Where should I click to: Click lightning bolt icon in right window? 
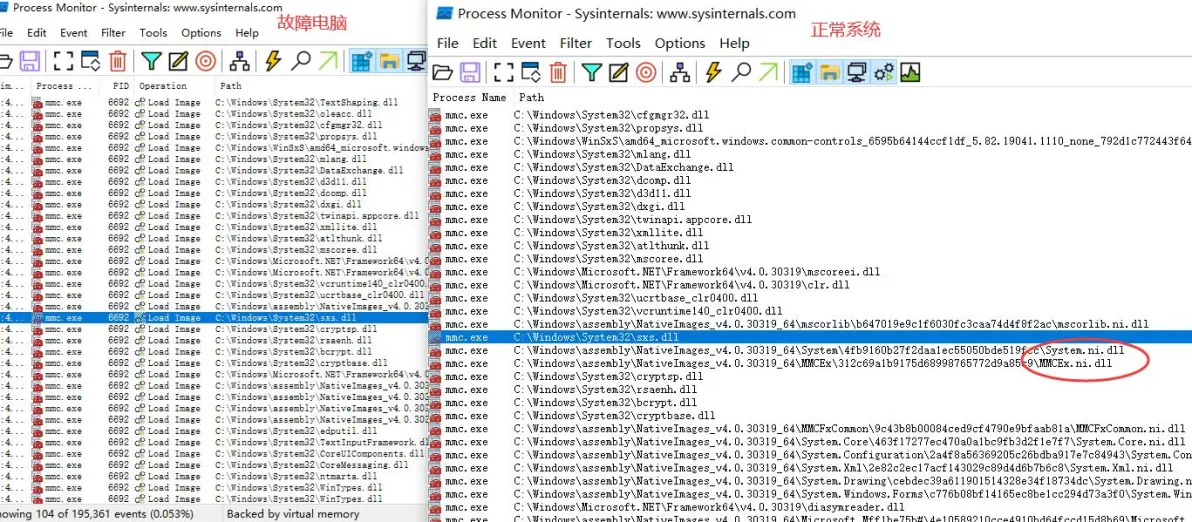(713, 72)
